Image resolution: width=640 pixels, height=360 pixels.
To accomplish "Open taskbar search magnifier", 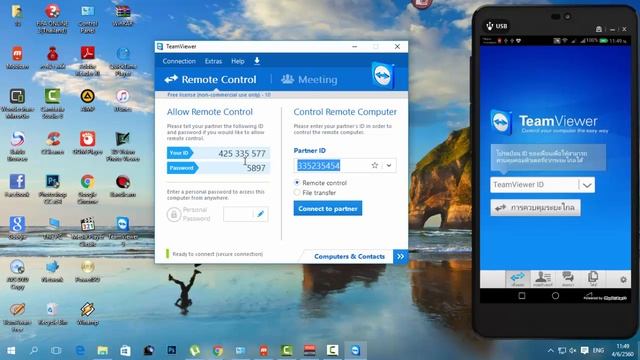I will click(34, 350).
